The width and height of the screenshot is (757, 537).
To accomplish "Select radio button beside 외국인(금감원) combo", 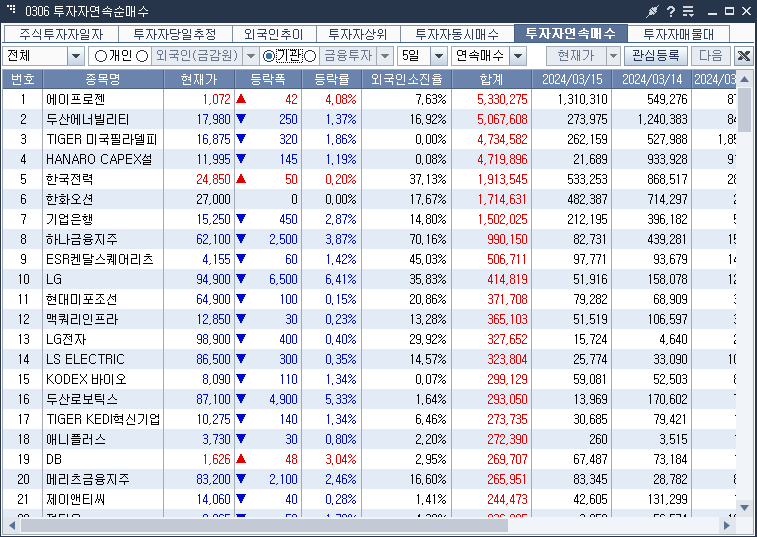I will (x=142, y=57).
